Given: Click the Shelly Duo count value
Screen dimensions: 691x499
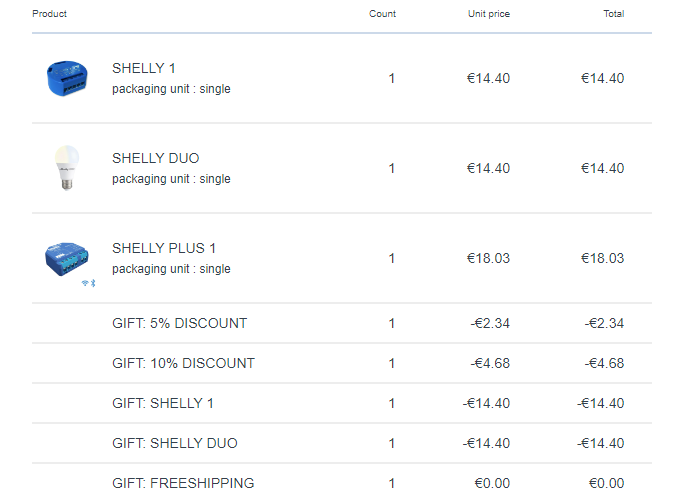Looking at the screenshot, I should click(391, 168).
